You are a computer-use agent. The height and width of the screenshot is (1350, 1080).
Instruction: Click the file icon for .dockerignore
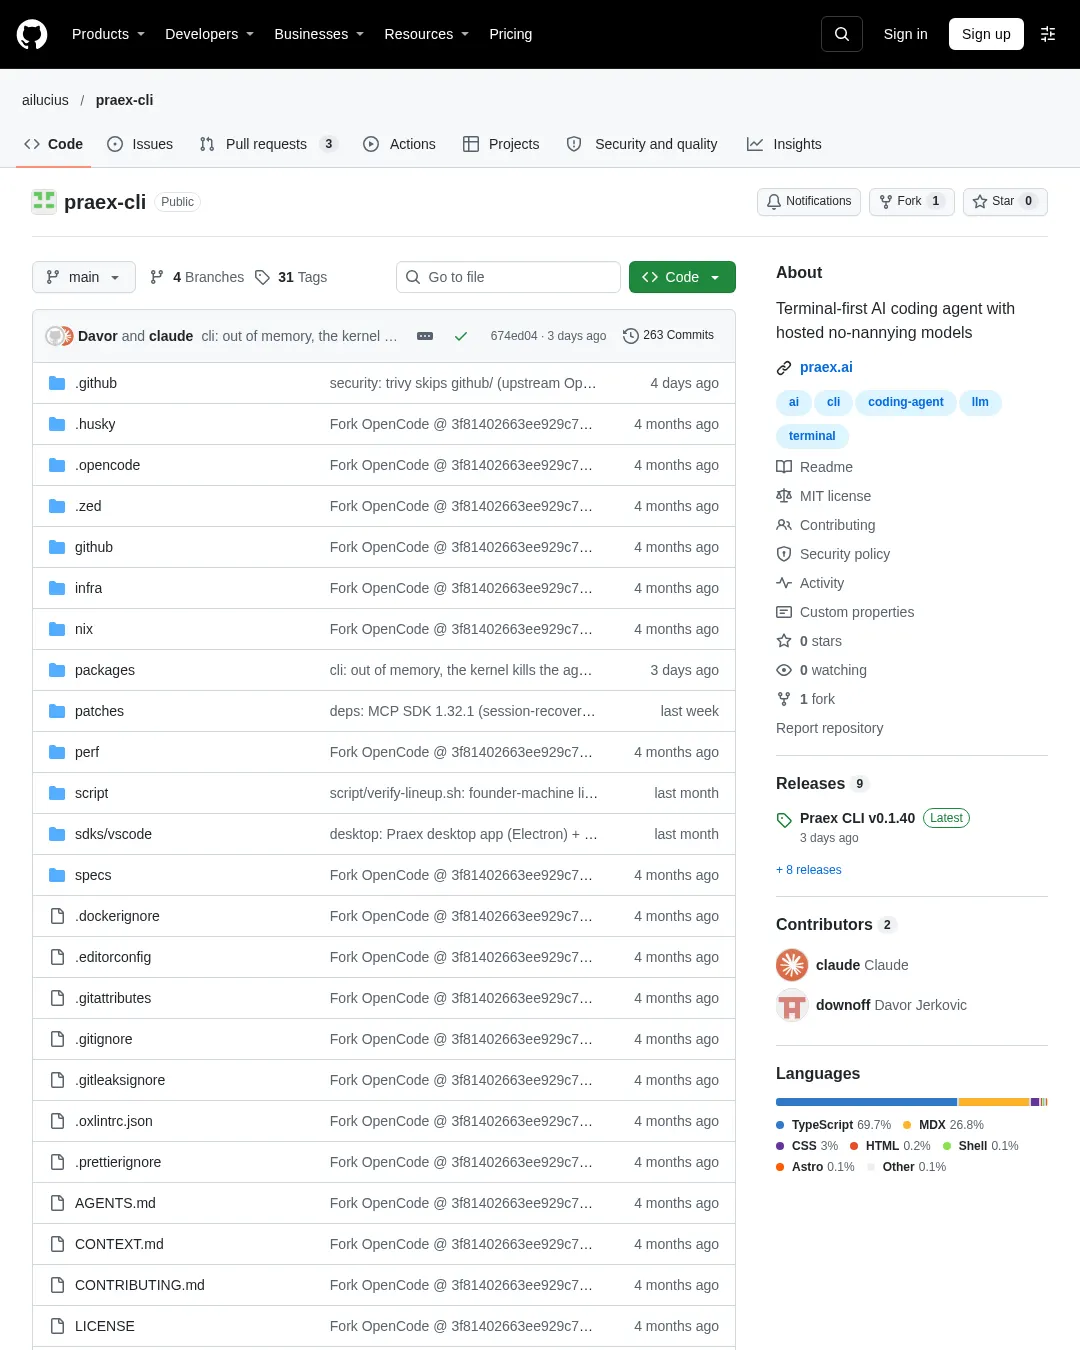coord(57,916)
